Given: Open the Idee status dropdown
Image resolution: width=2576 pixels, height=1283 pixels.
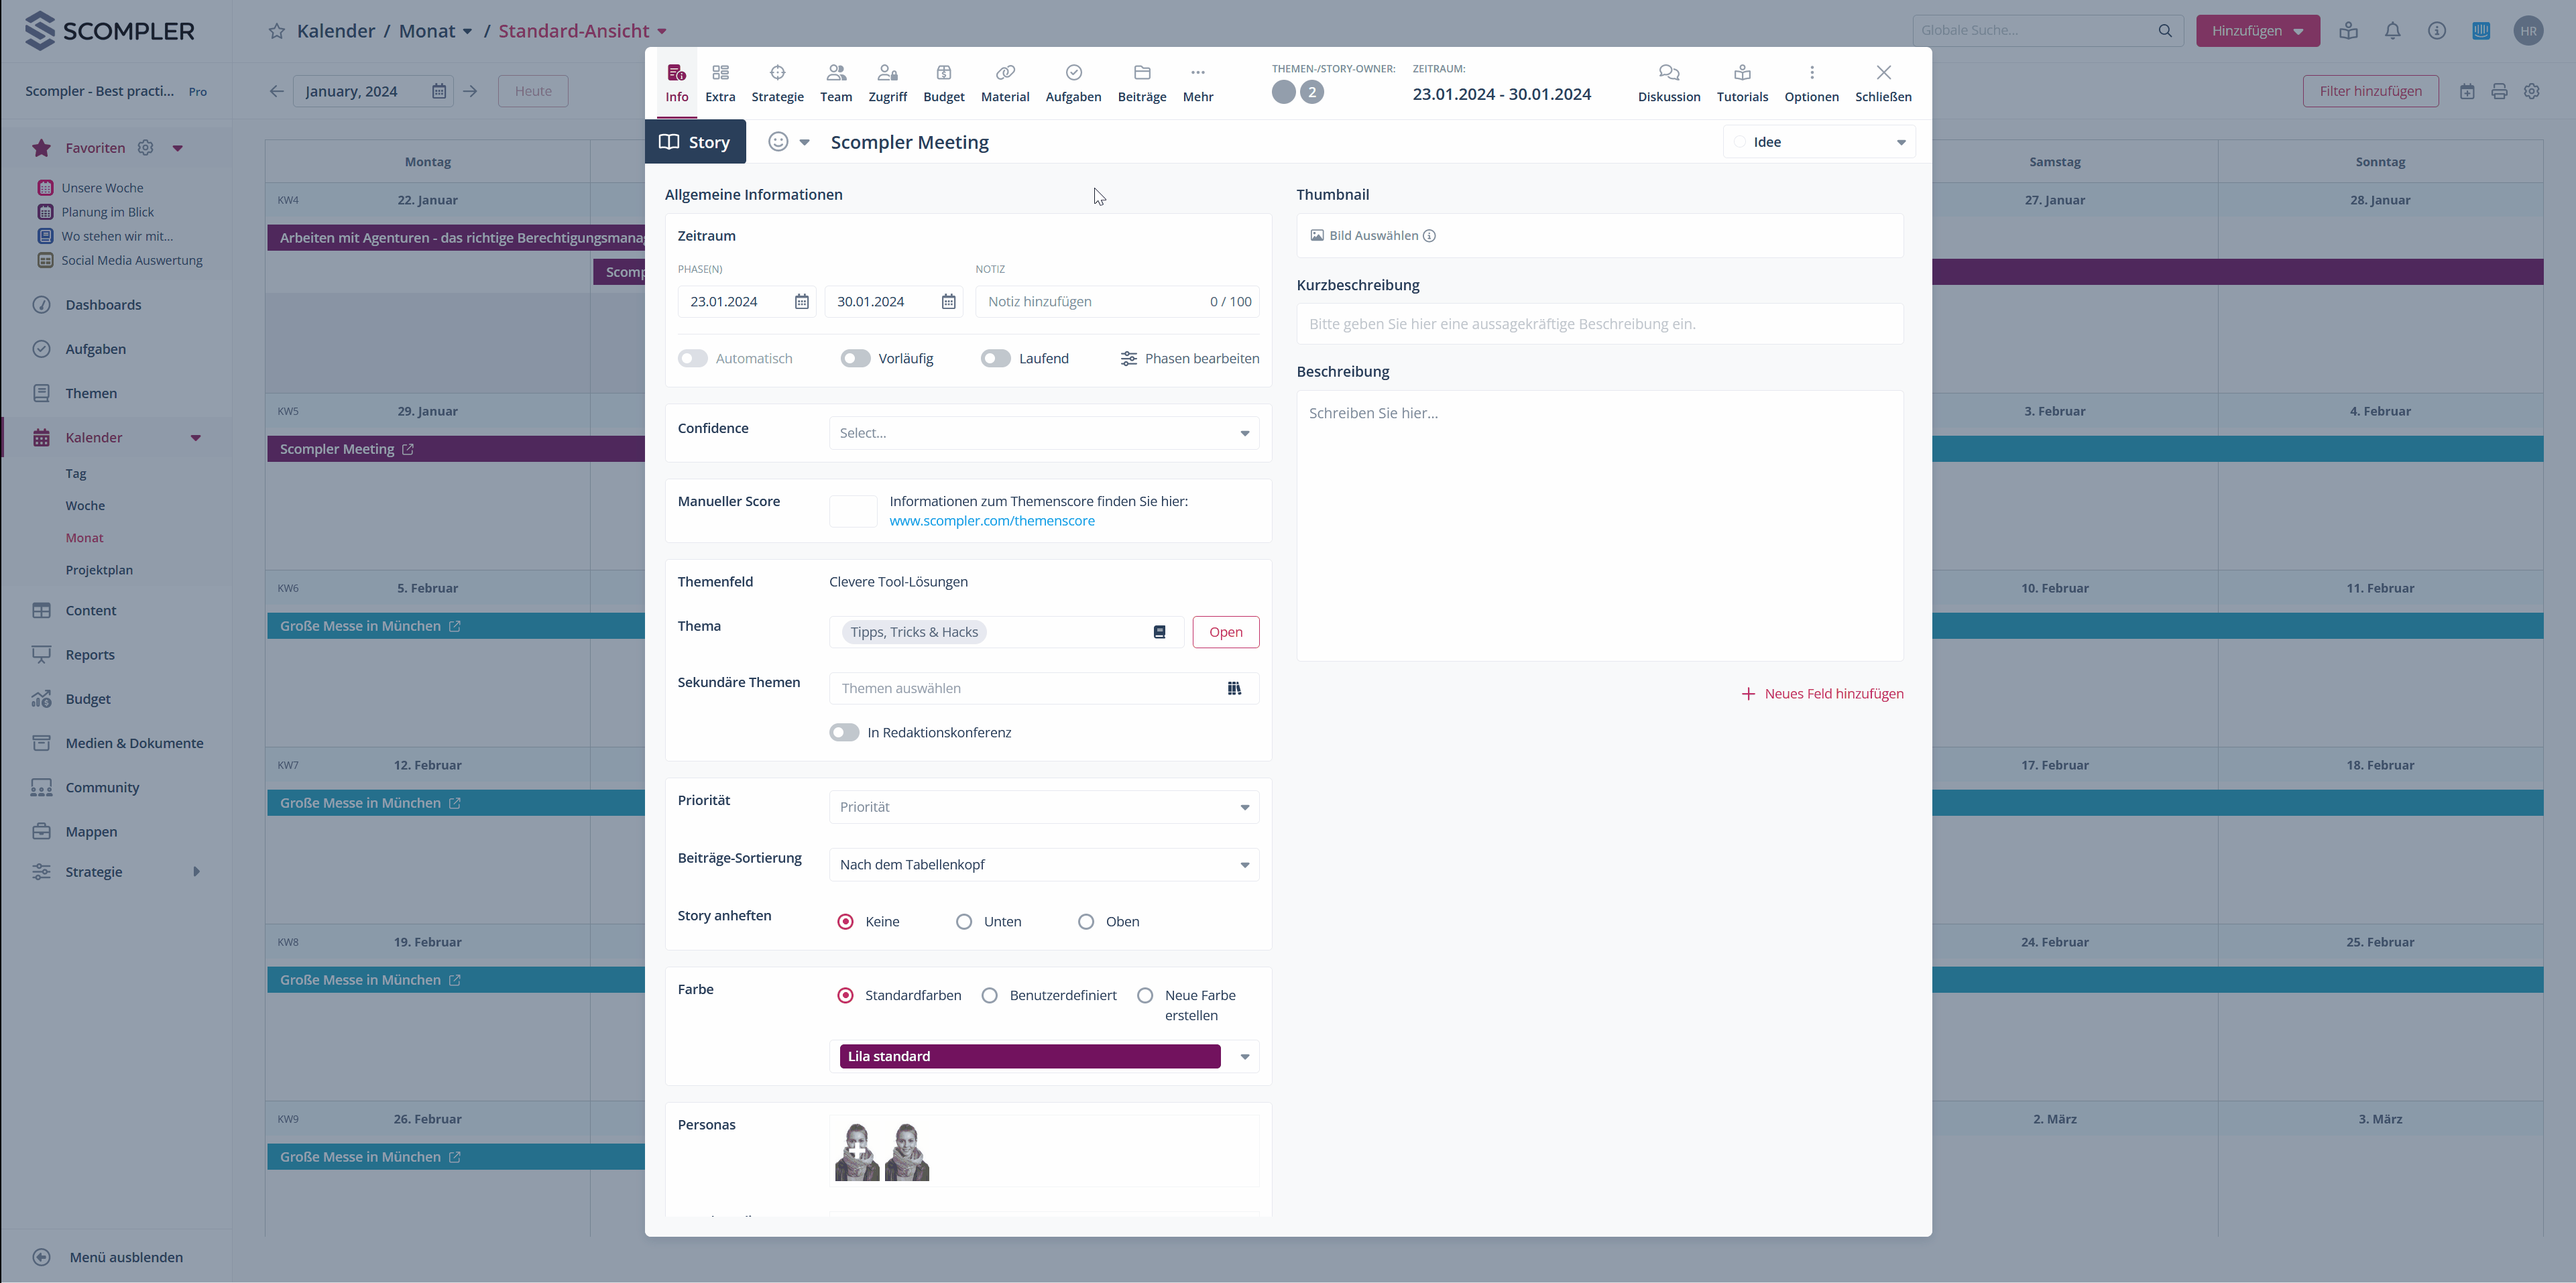Looking at the screenshot, I should point(1819,142).
